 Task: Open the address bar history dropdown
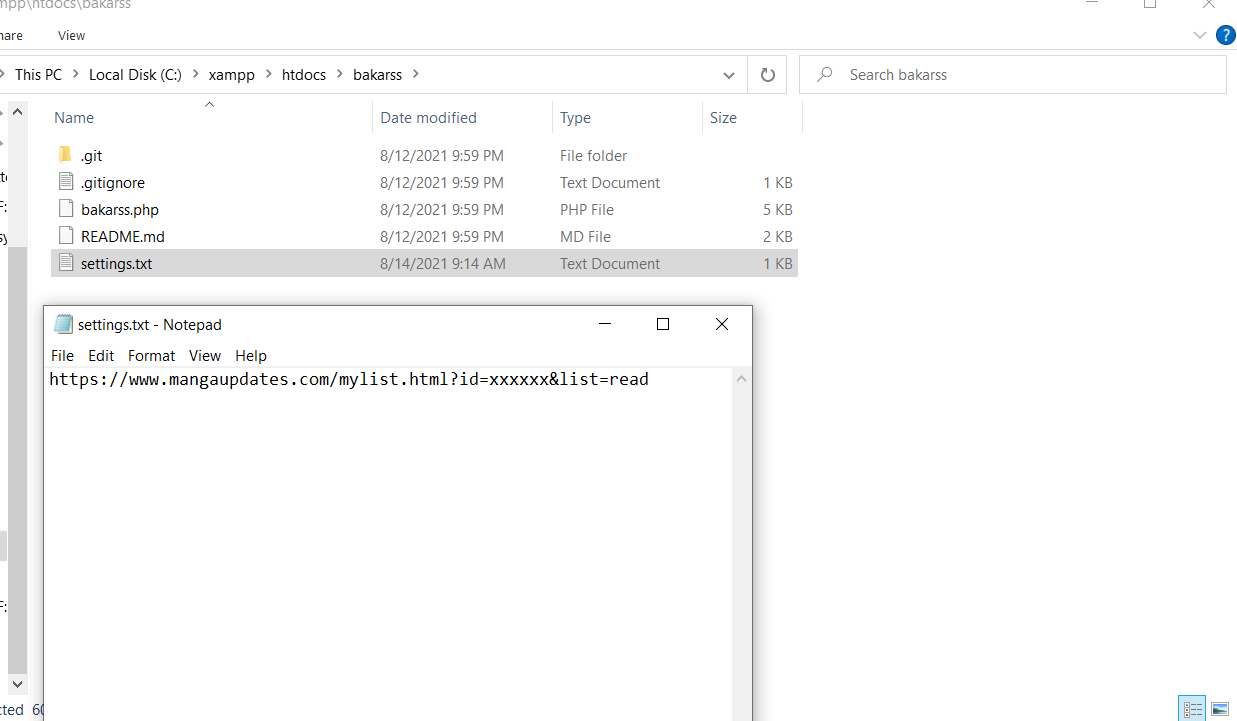point(728,75)
